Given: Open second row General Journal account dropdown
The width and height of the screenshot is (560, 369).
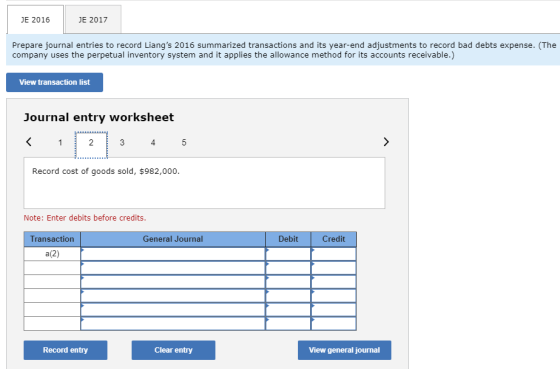Looking at the screenshot, I should click(x=173, y=268).
